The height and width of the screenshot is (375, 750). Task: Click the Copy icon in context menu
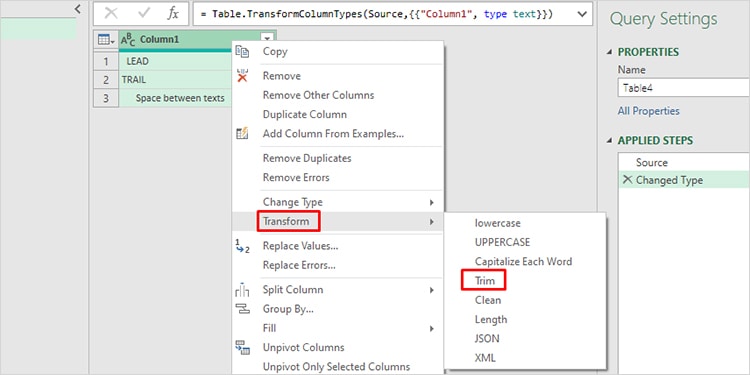(x=242, y=52)
